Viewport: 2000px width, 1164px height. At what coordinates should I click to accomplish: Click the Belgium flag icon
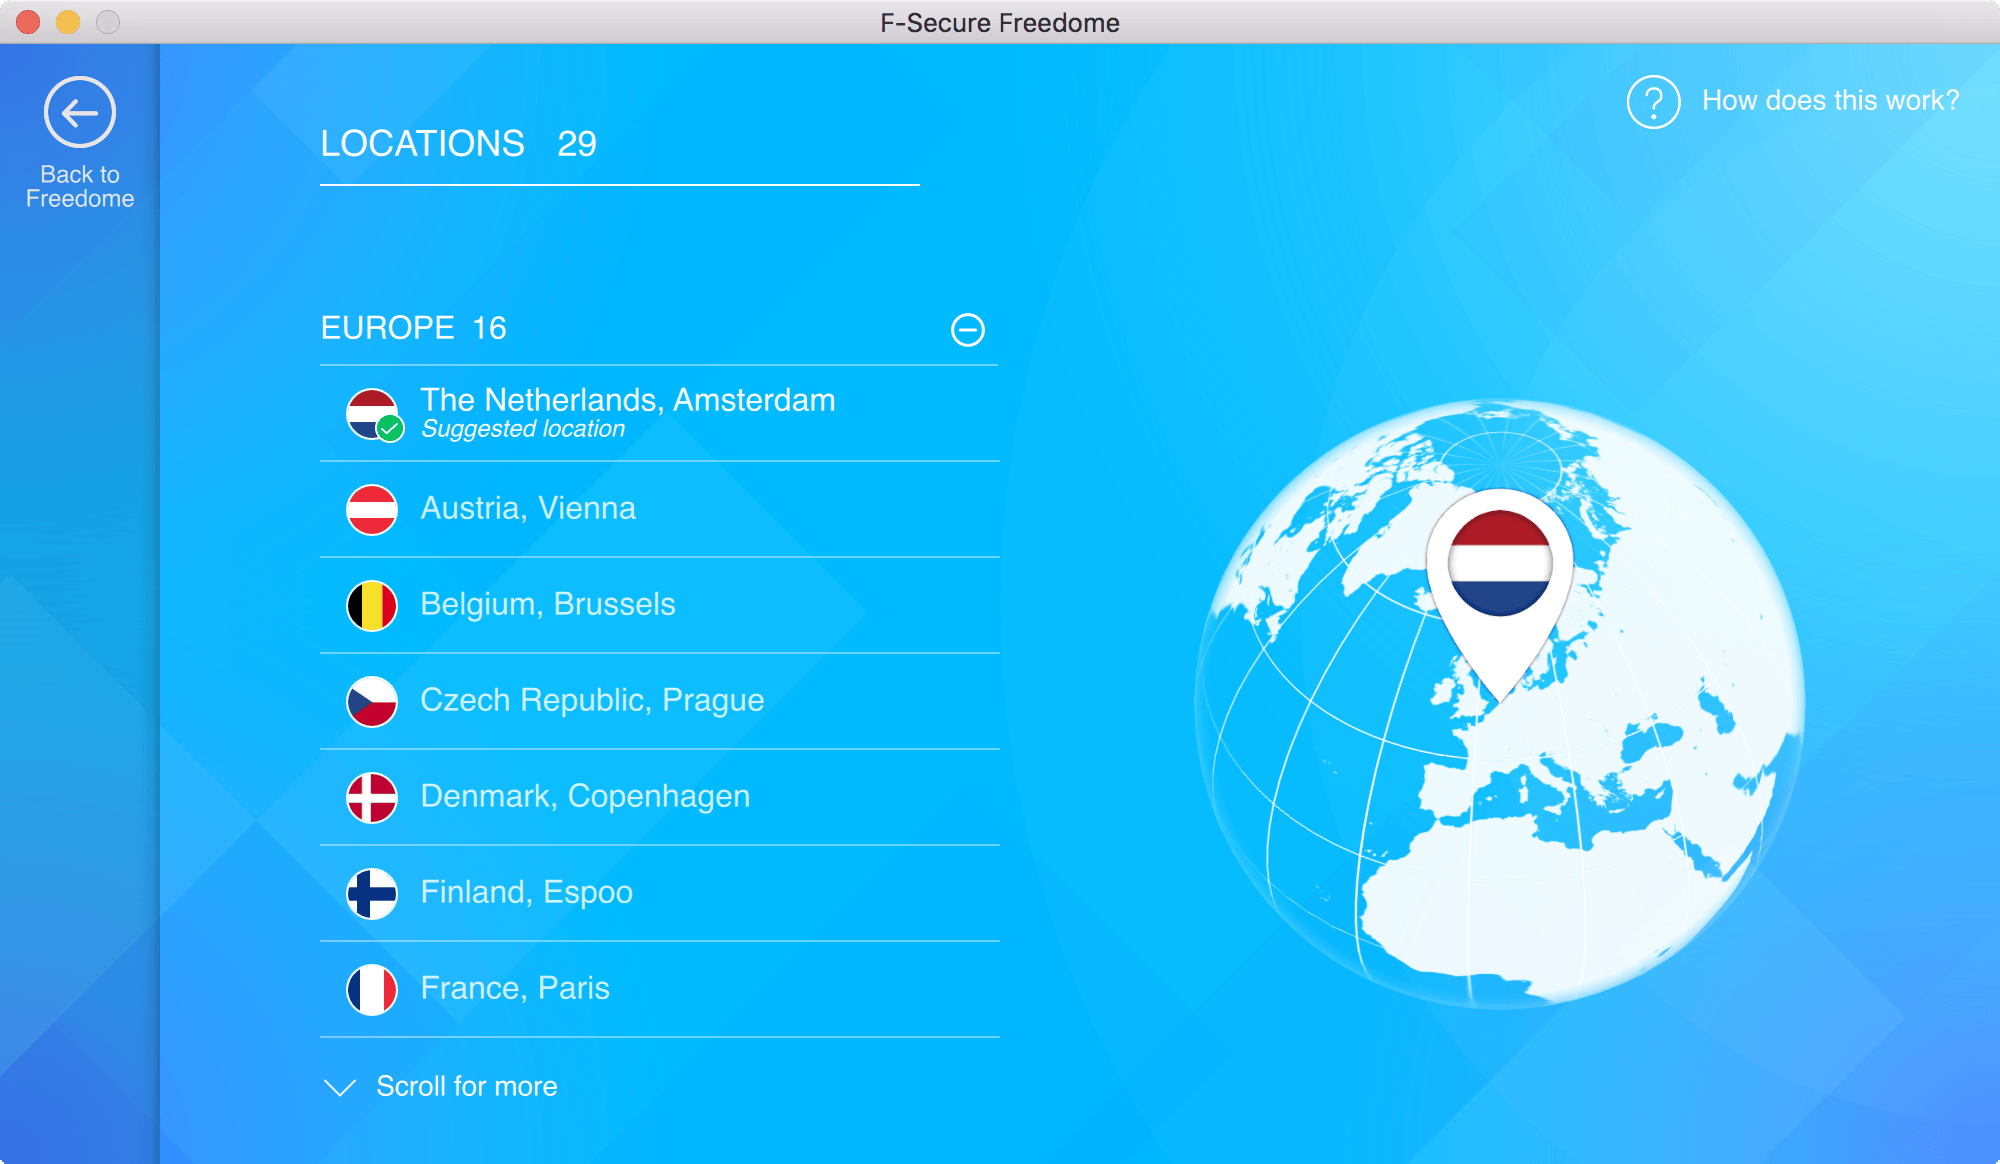tap(372, 605)
